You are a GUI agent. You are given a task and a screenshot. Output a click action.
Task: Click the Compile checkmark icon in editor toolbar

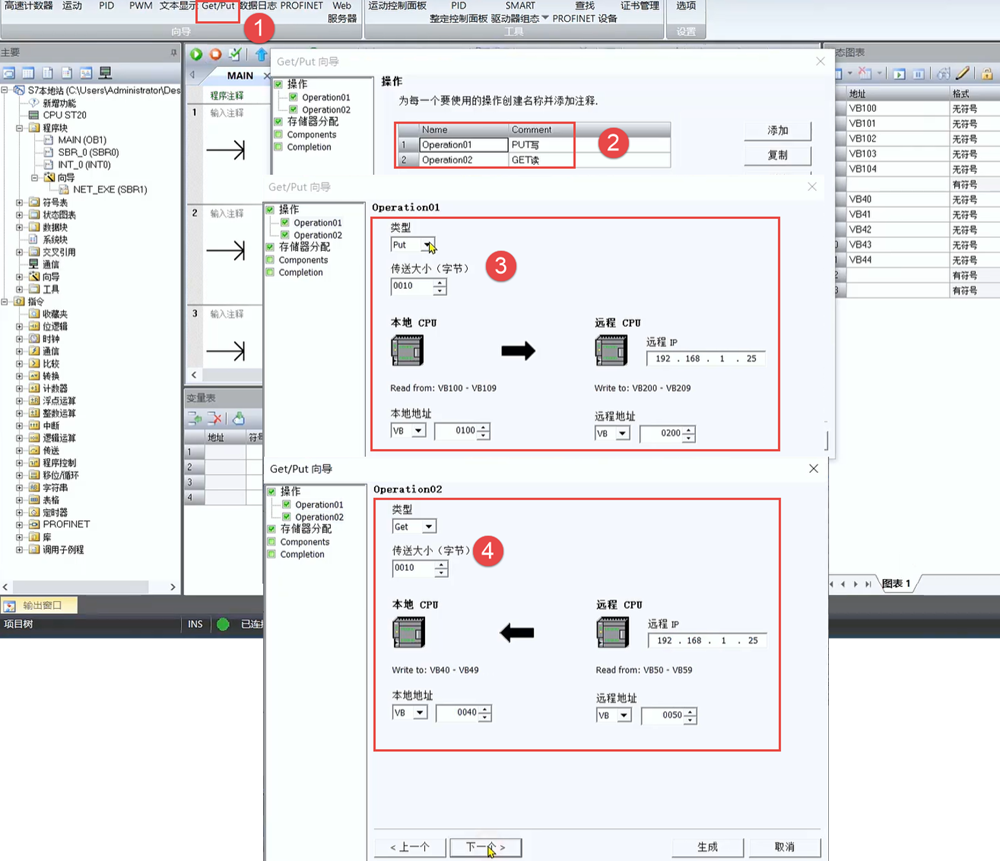(x=235, y=54)
